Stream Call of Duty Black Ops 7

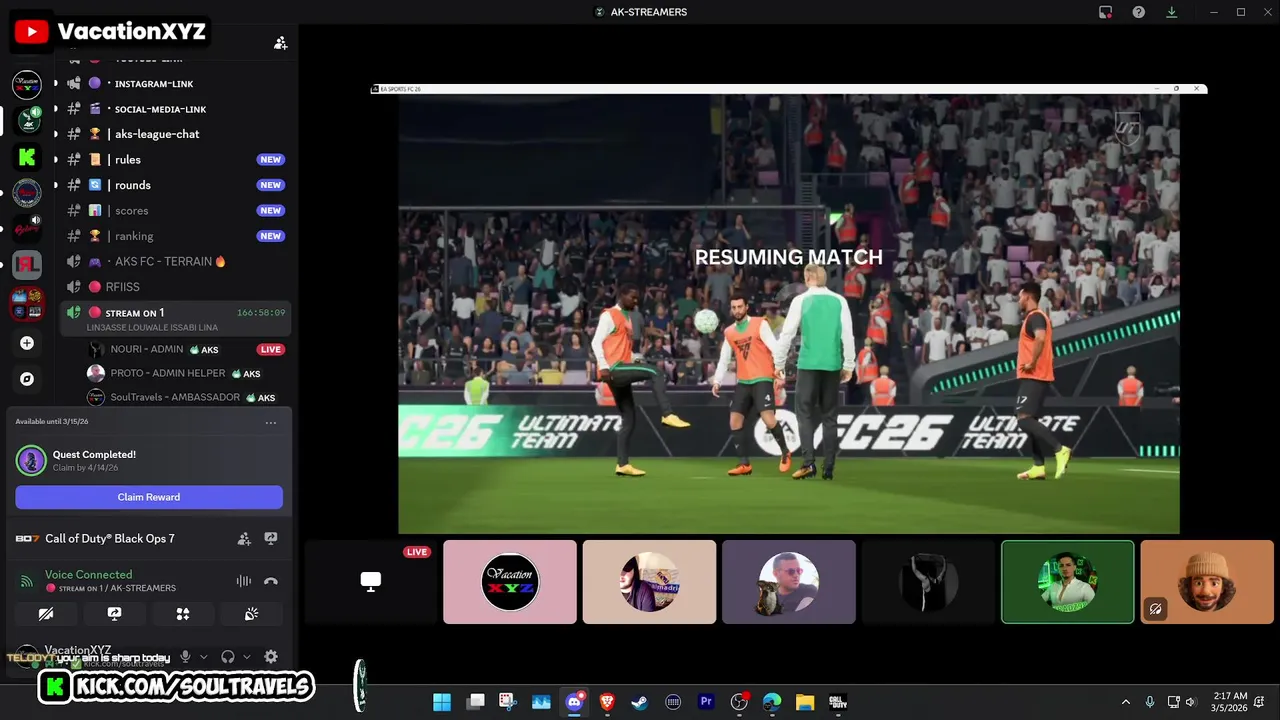point(270,538)
